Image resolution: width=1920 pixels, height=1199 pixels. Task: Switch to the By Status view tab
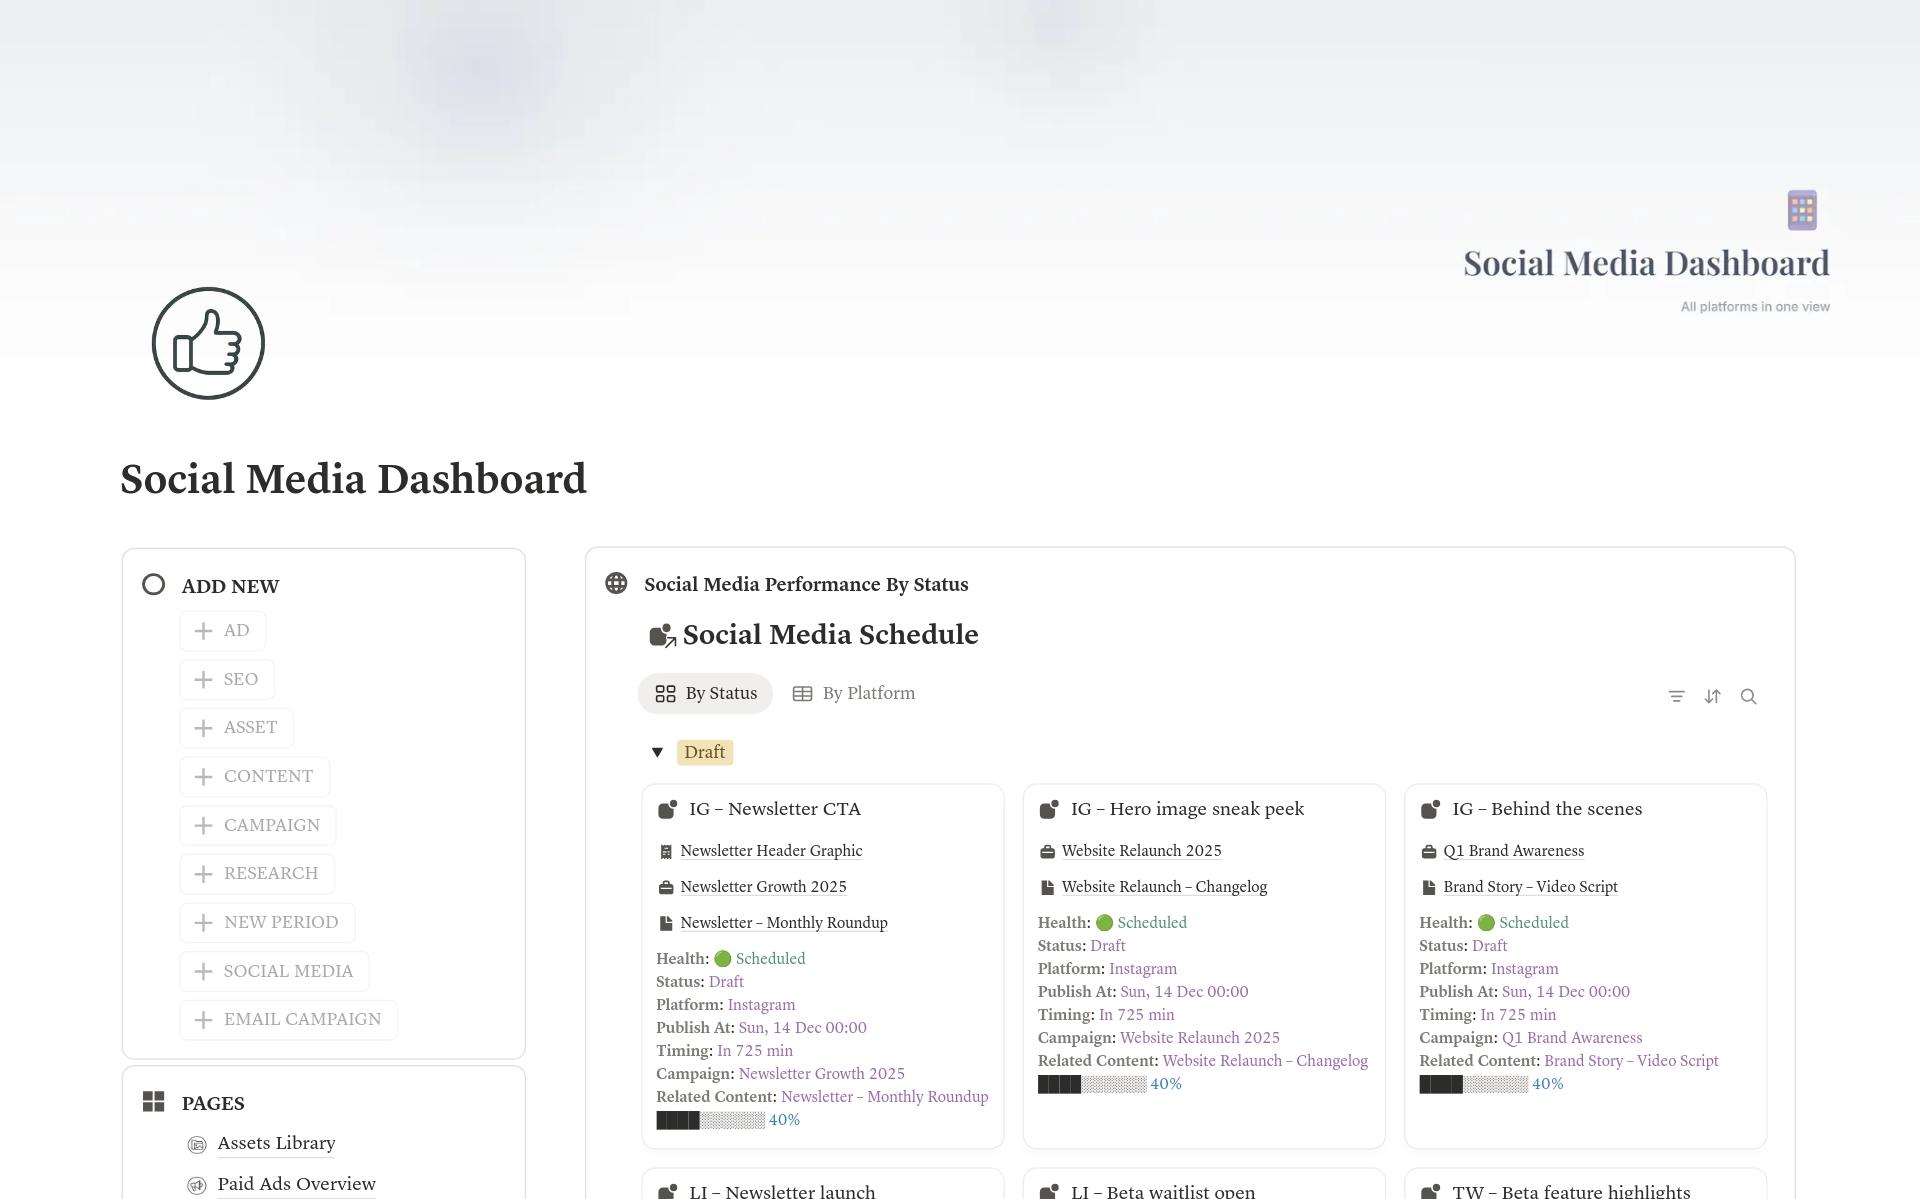coord(705,693)
